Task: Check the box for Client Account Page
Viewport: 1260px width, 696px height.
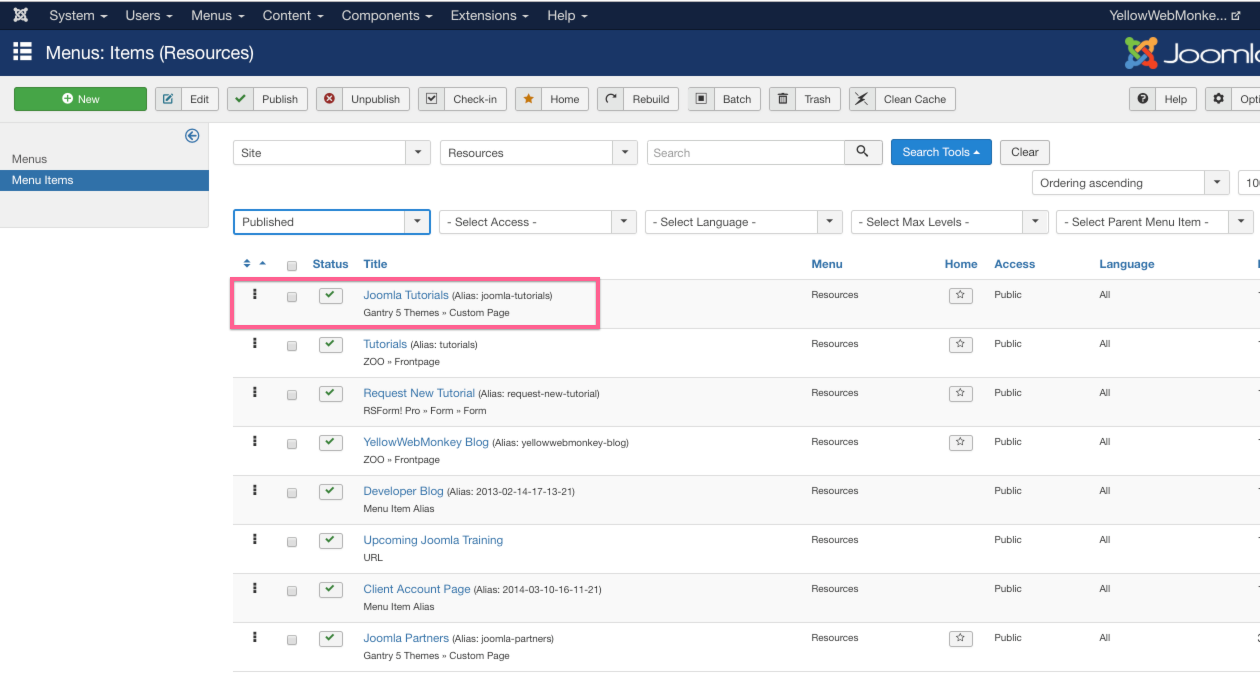Action: click(x=292, y=591)
